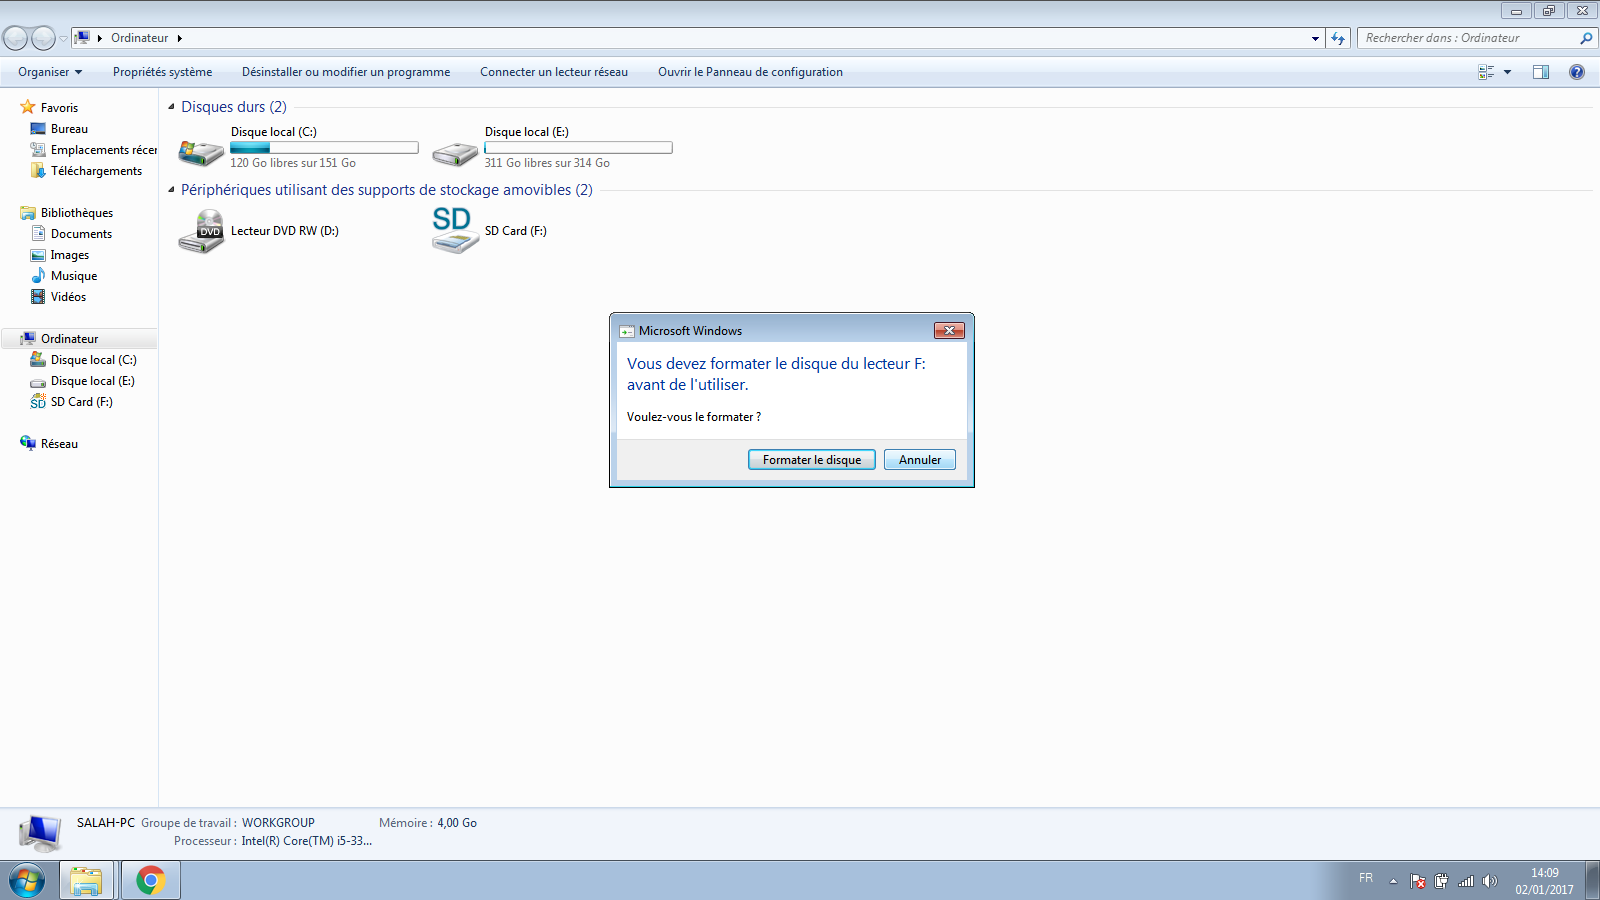Click the SALAH-PC computer icon in details pane
Image resolution: width=1600 pixels, height=900 pixels.
pos(40,832)
